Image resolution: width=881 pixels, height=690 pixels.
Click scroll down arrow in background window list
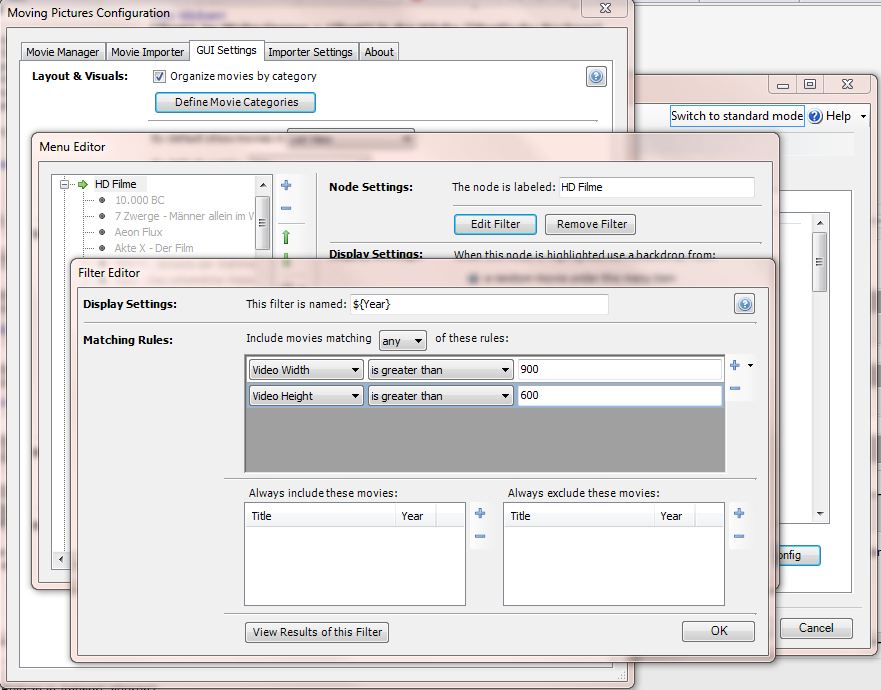tap(820, 514)
